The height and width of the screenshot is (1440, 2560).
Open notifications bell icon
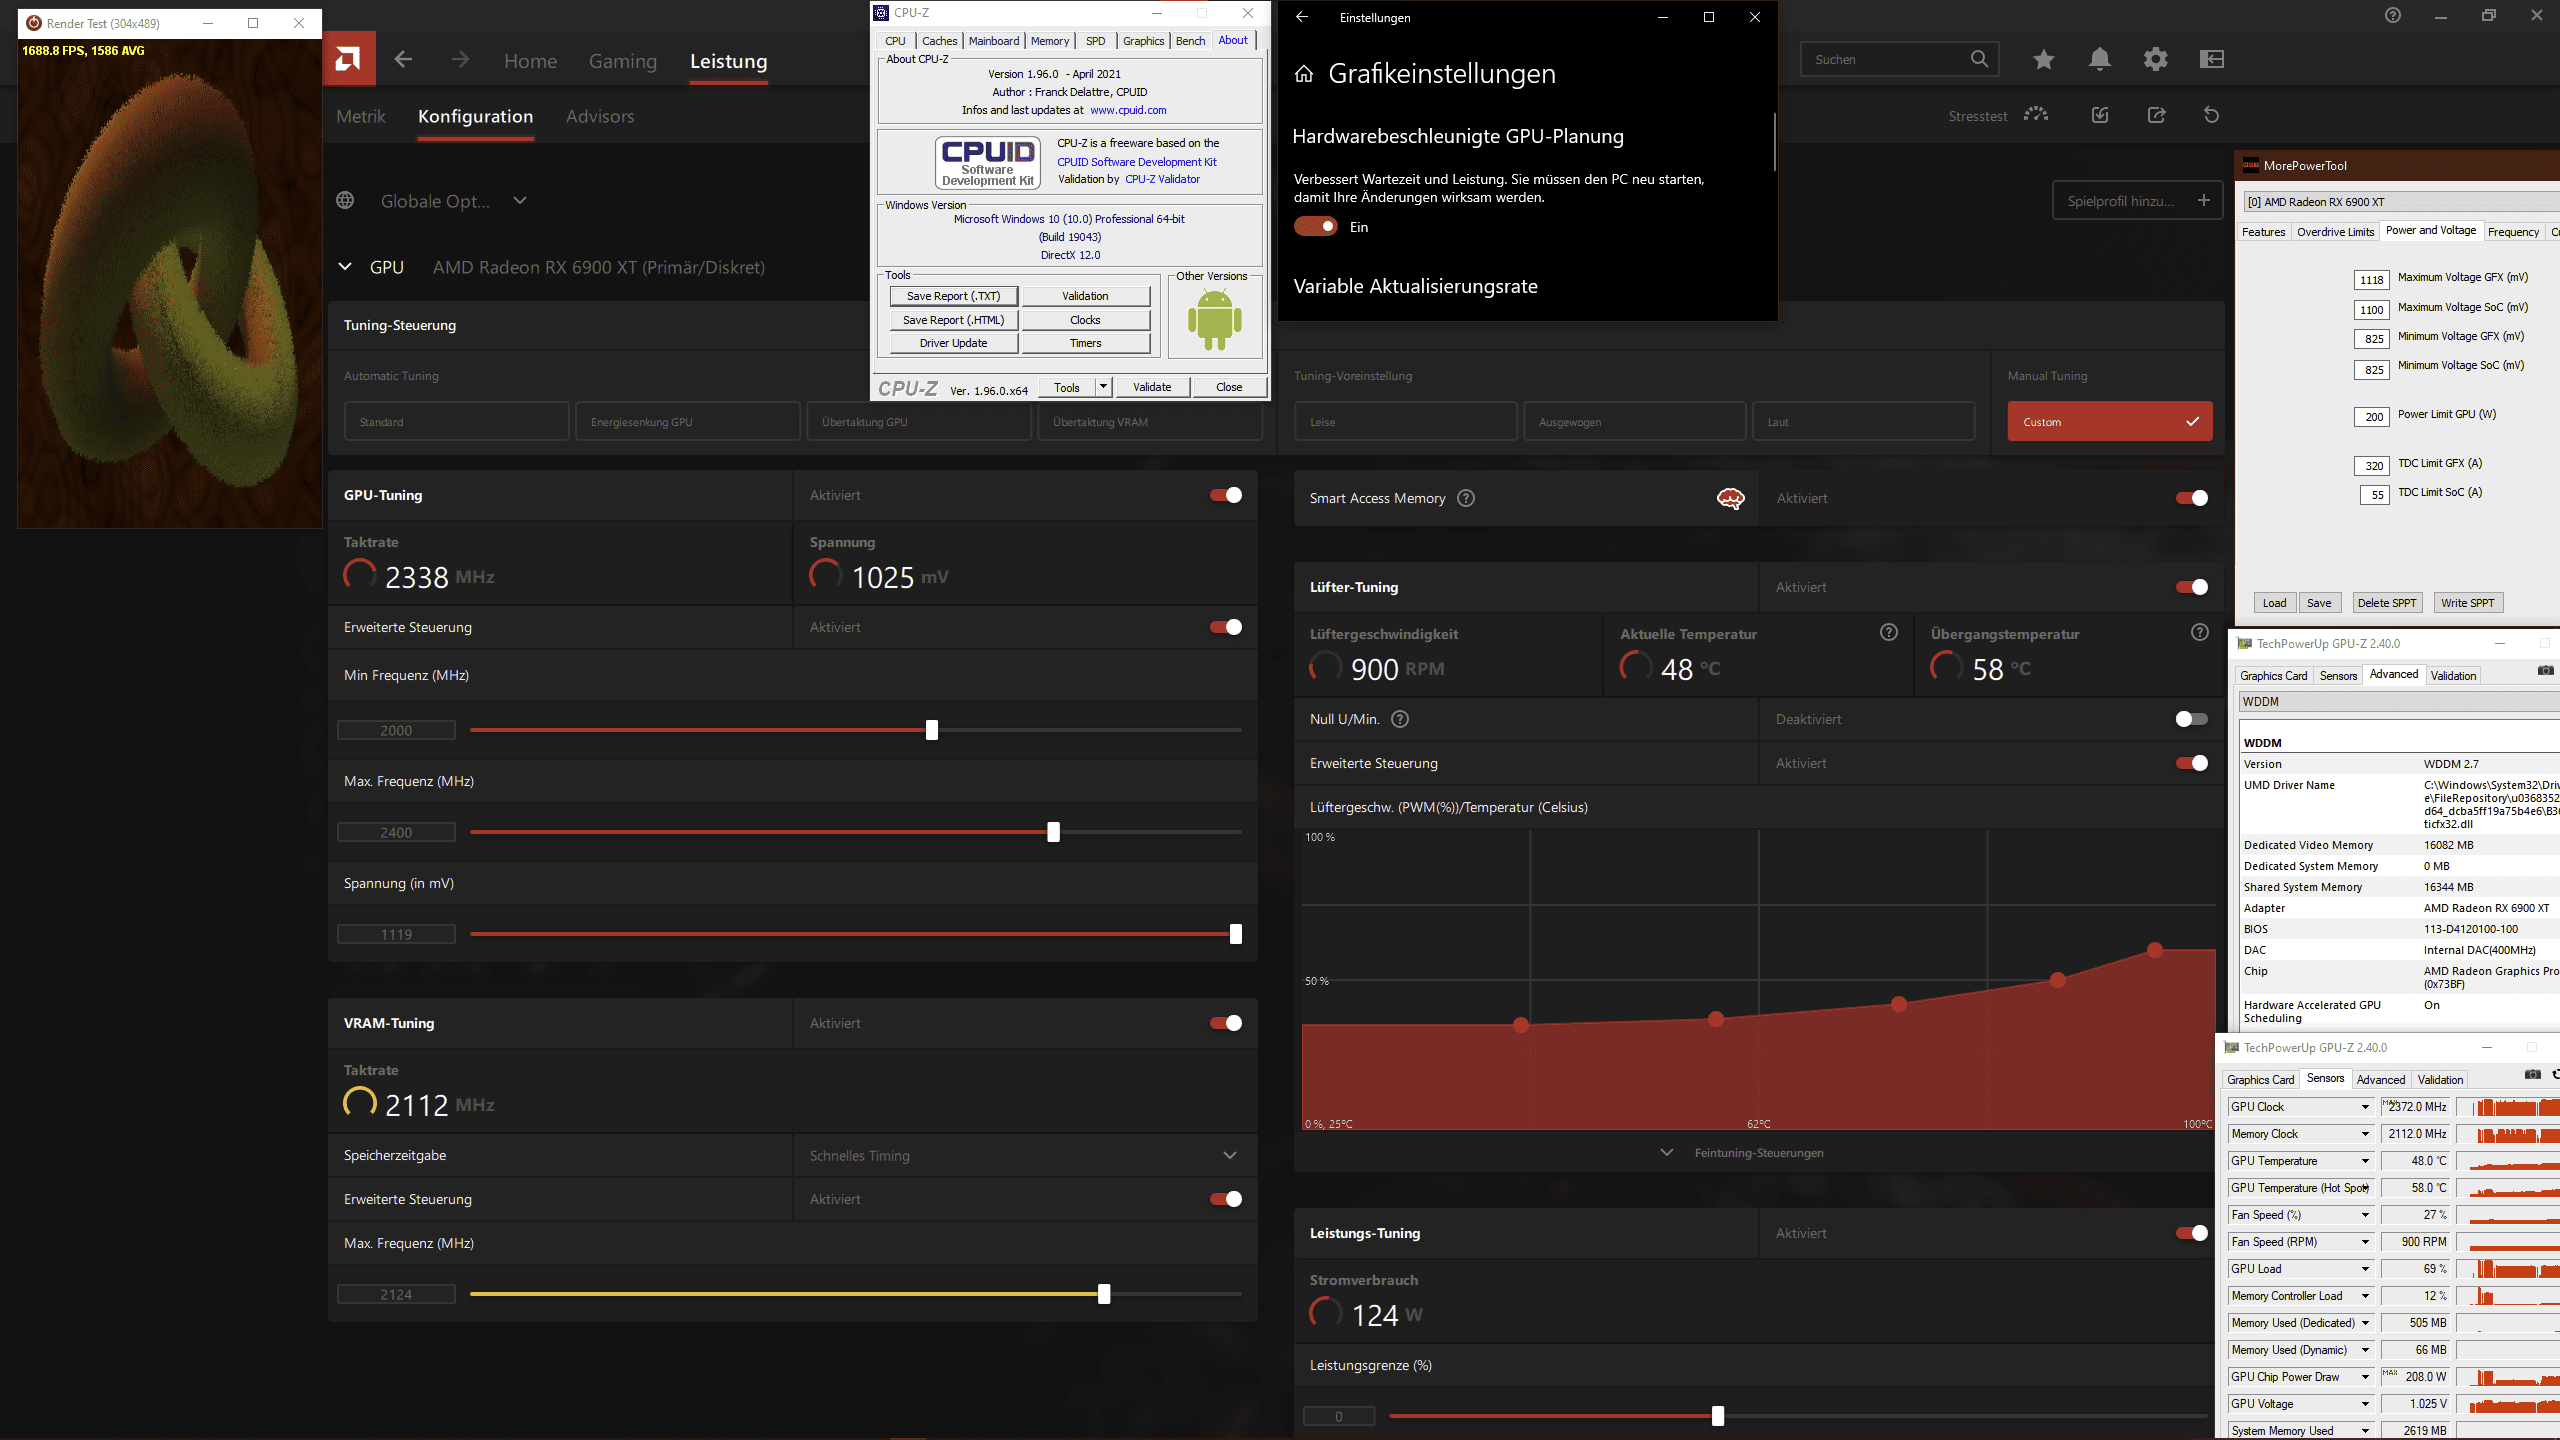[2100, 60]
